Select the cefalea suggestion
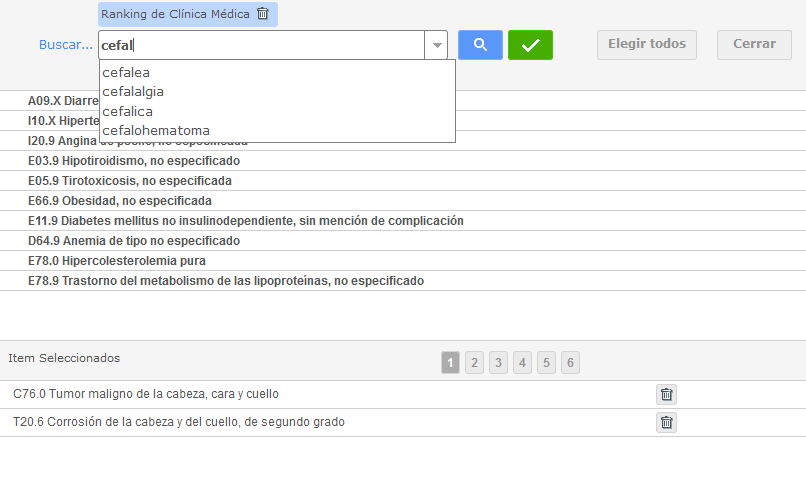The width and height of the screenshot is (806, 484). tap(126, 72)
